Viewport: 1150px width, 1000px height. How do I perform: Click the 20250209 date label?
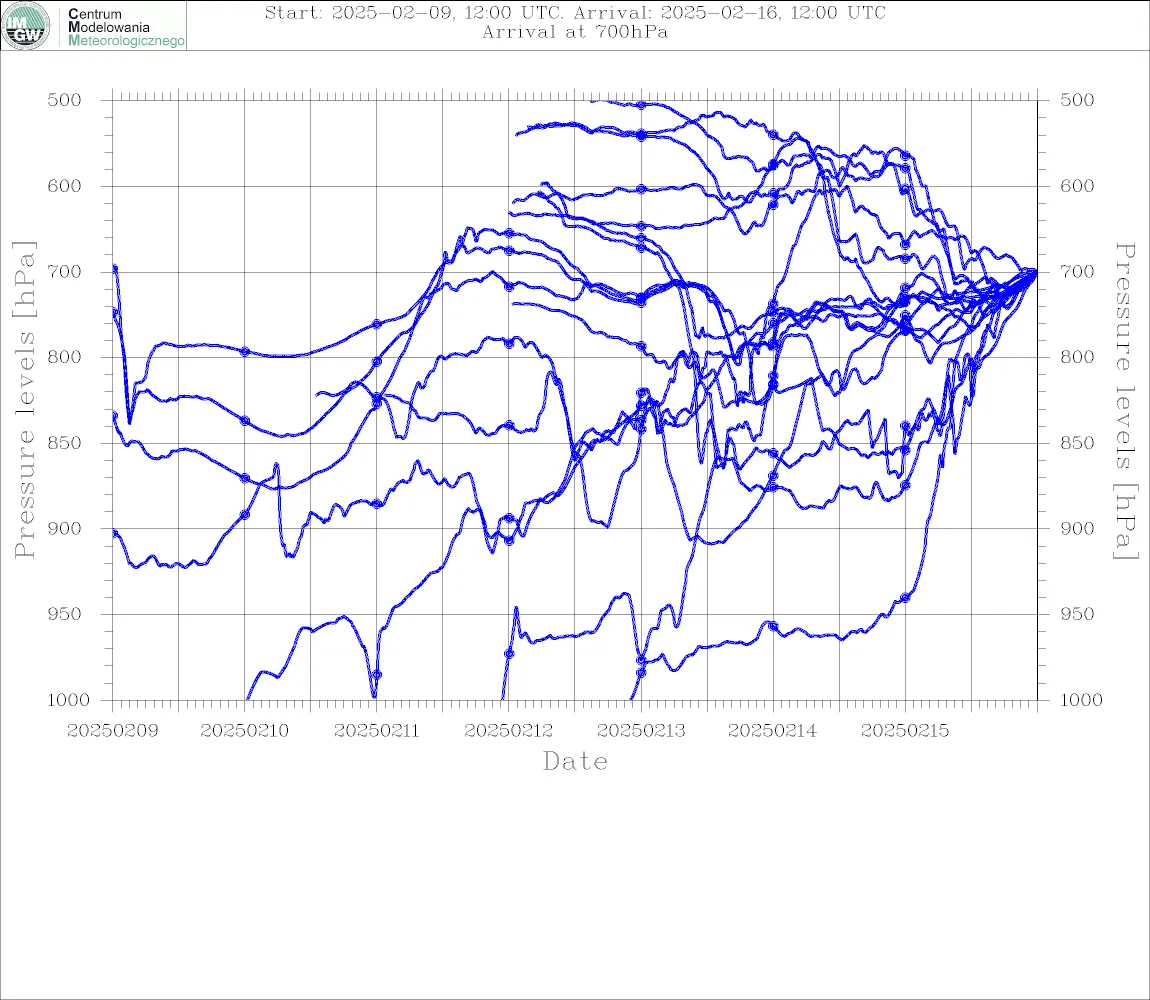(112, 731)
